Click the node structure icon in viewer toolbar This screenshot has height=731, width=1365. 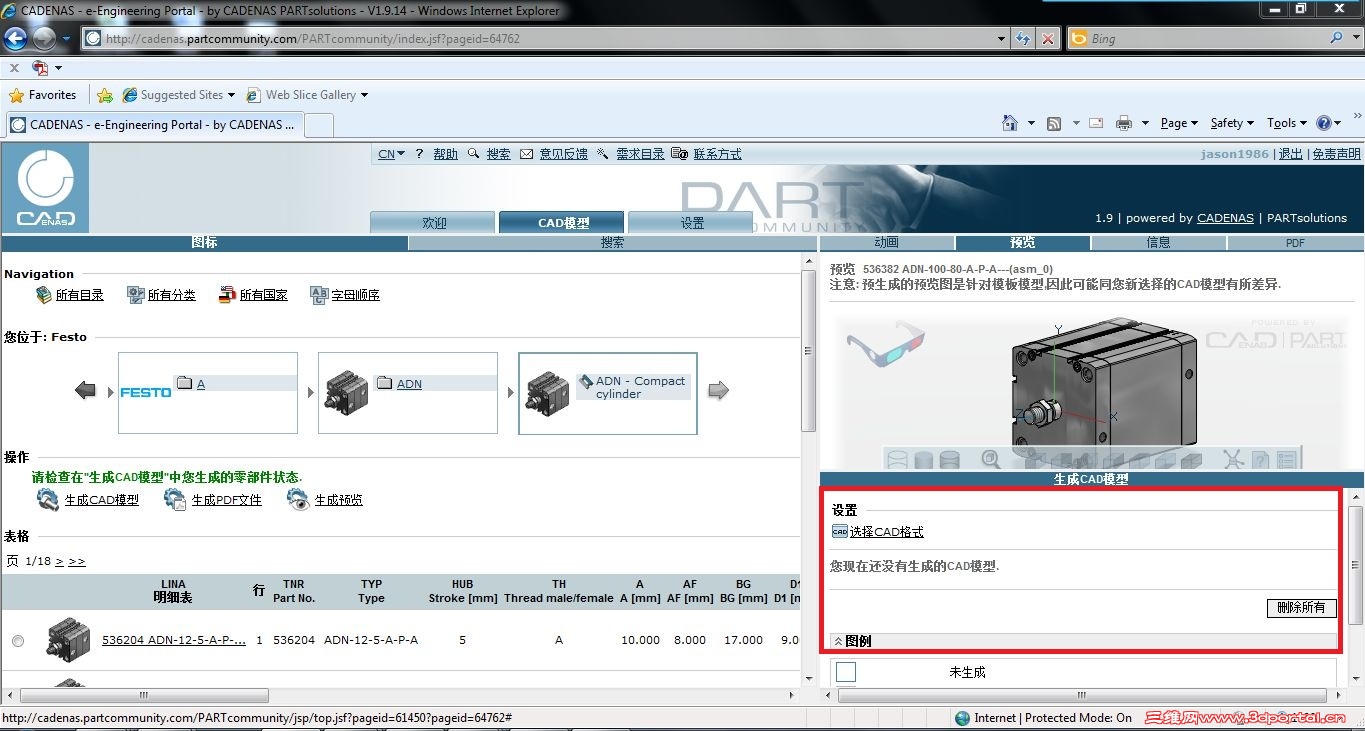coord(1233,459)
